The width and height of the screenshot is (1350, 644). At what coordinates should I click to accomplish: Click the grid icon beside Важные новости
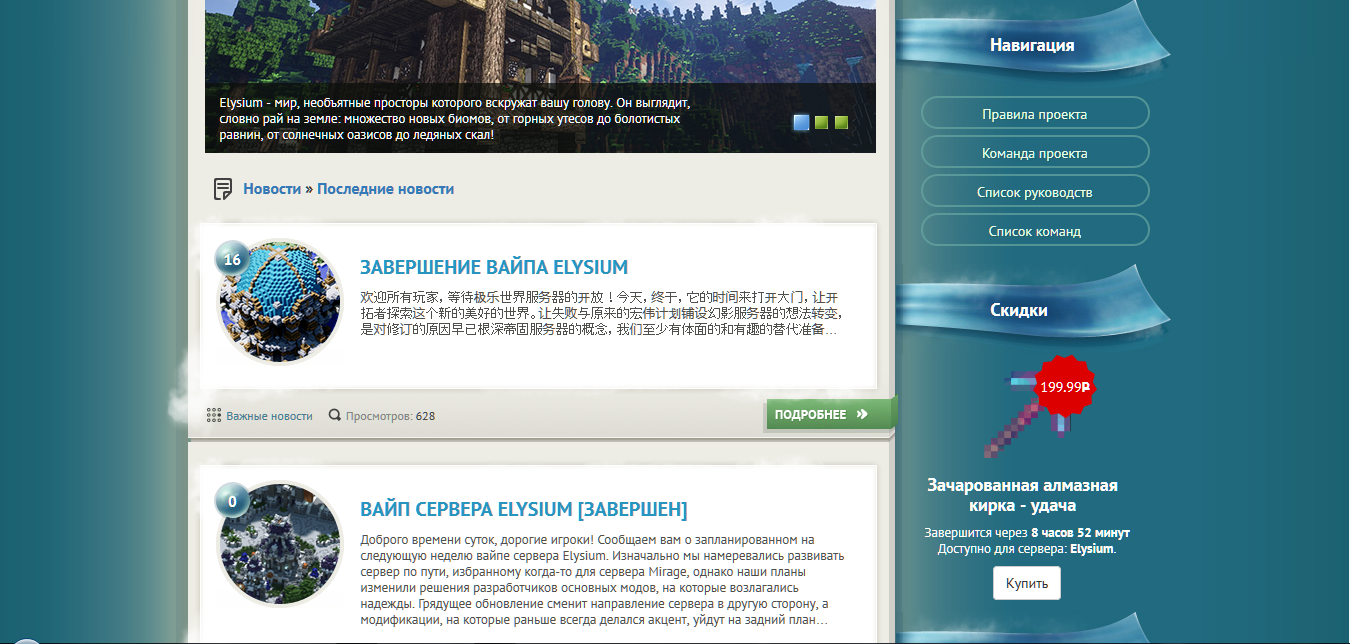214,415
